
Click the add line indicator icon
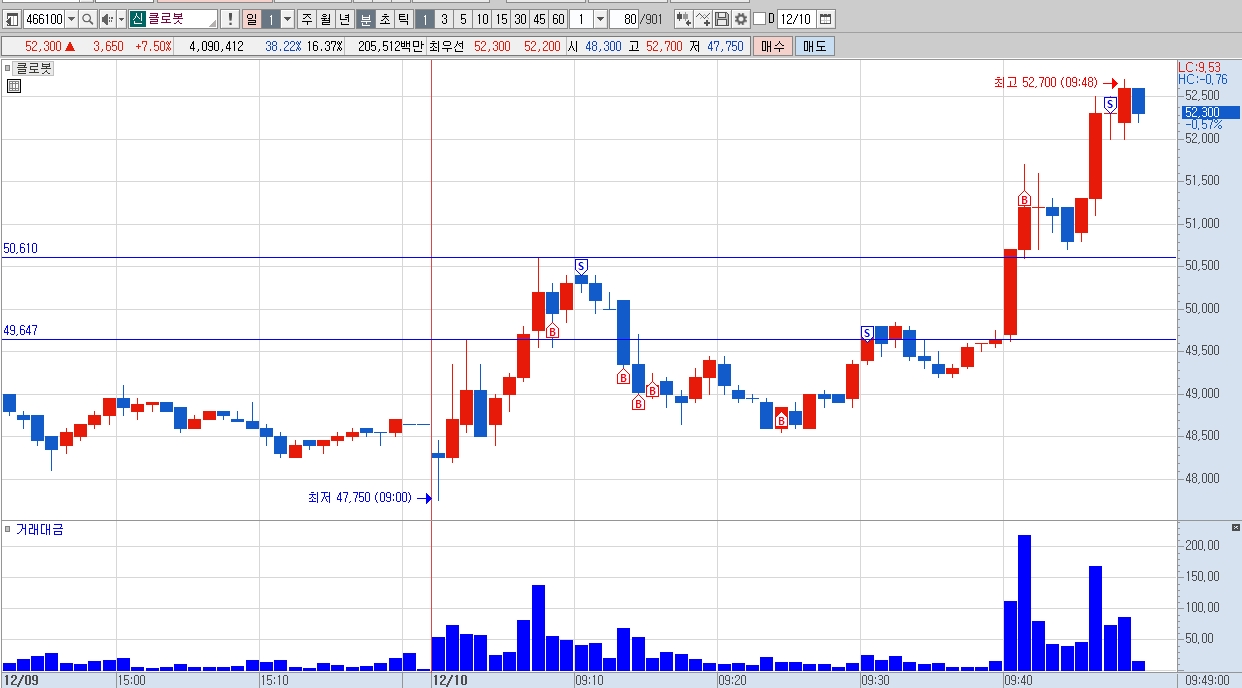tap(702, 19)
